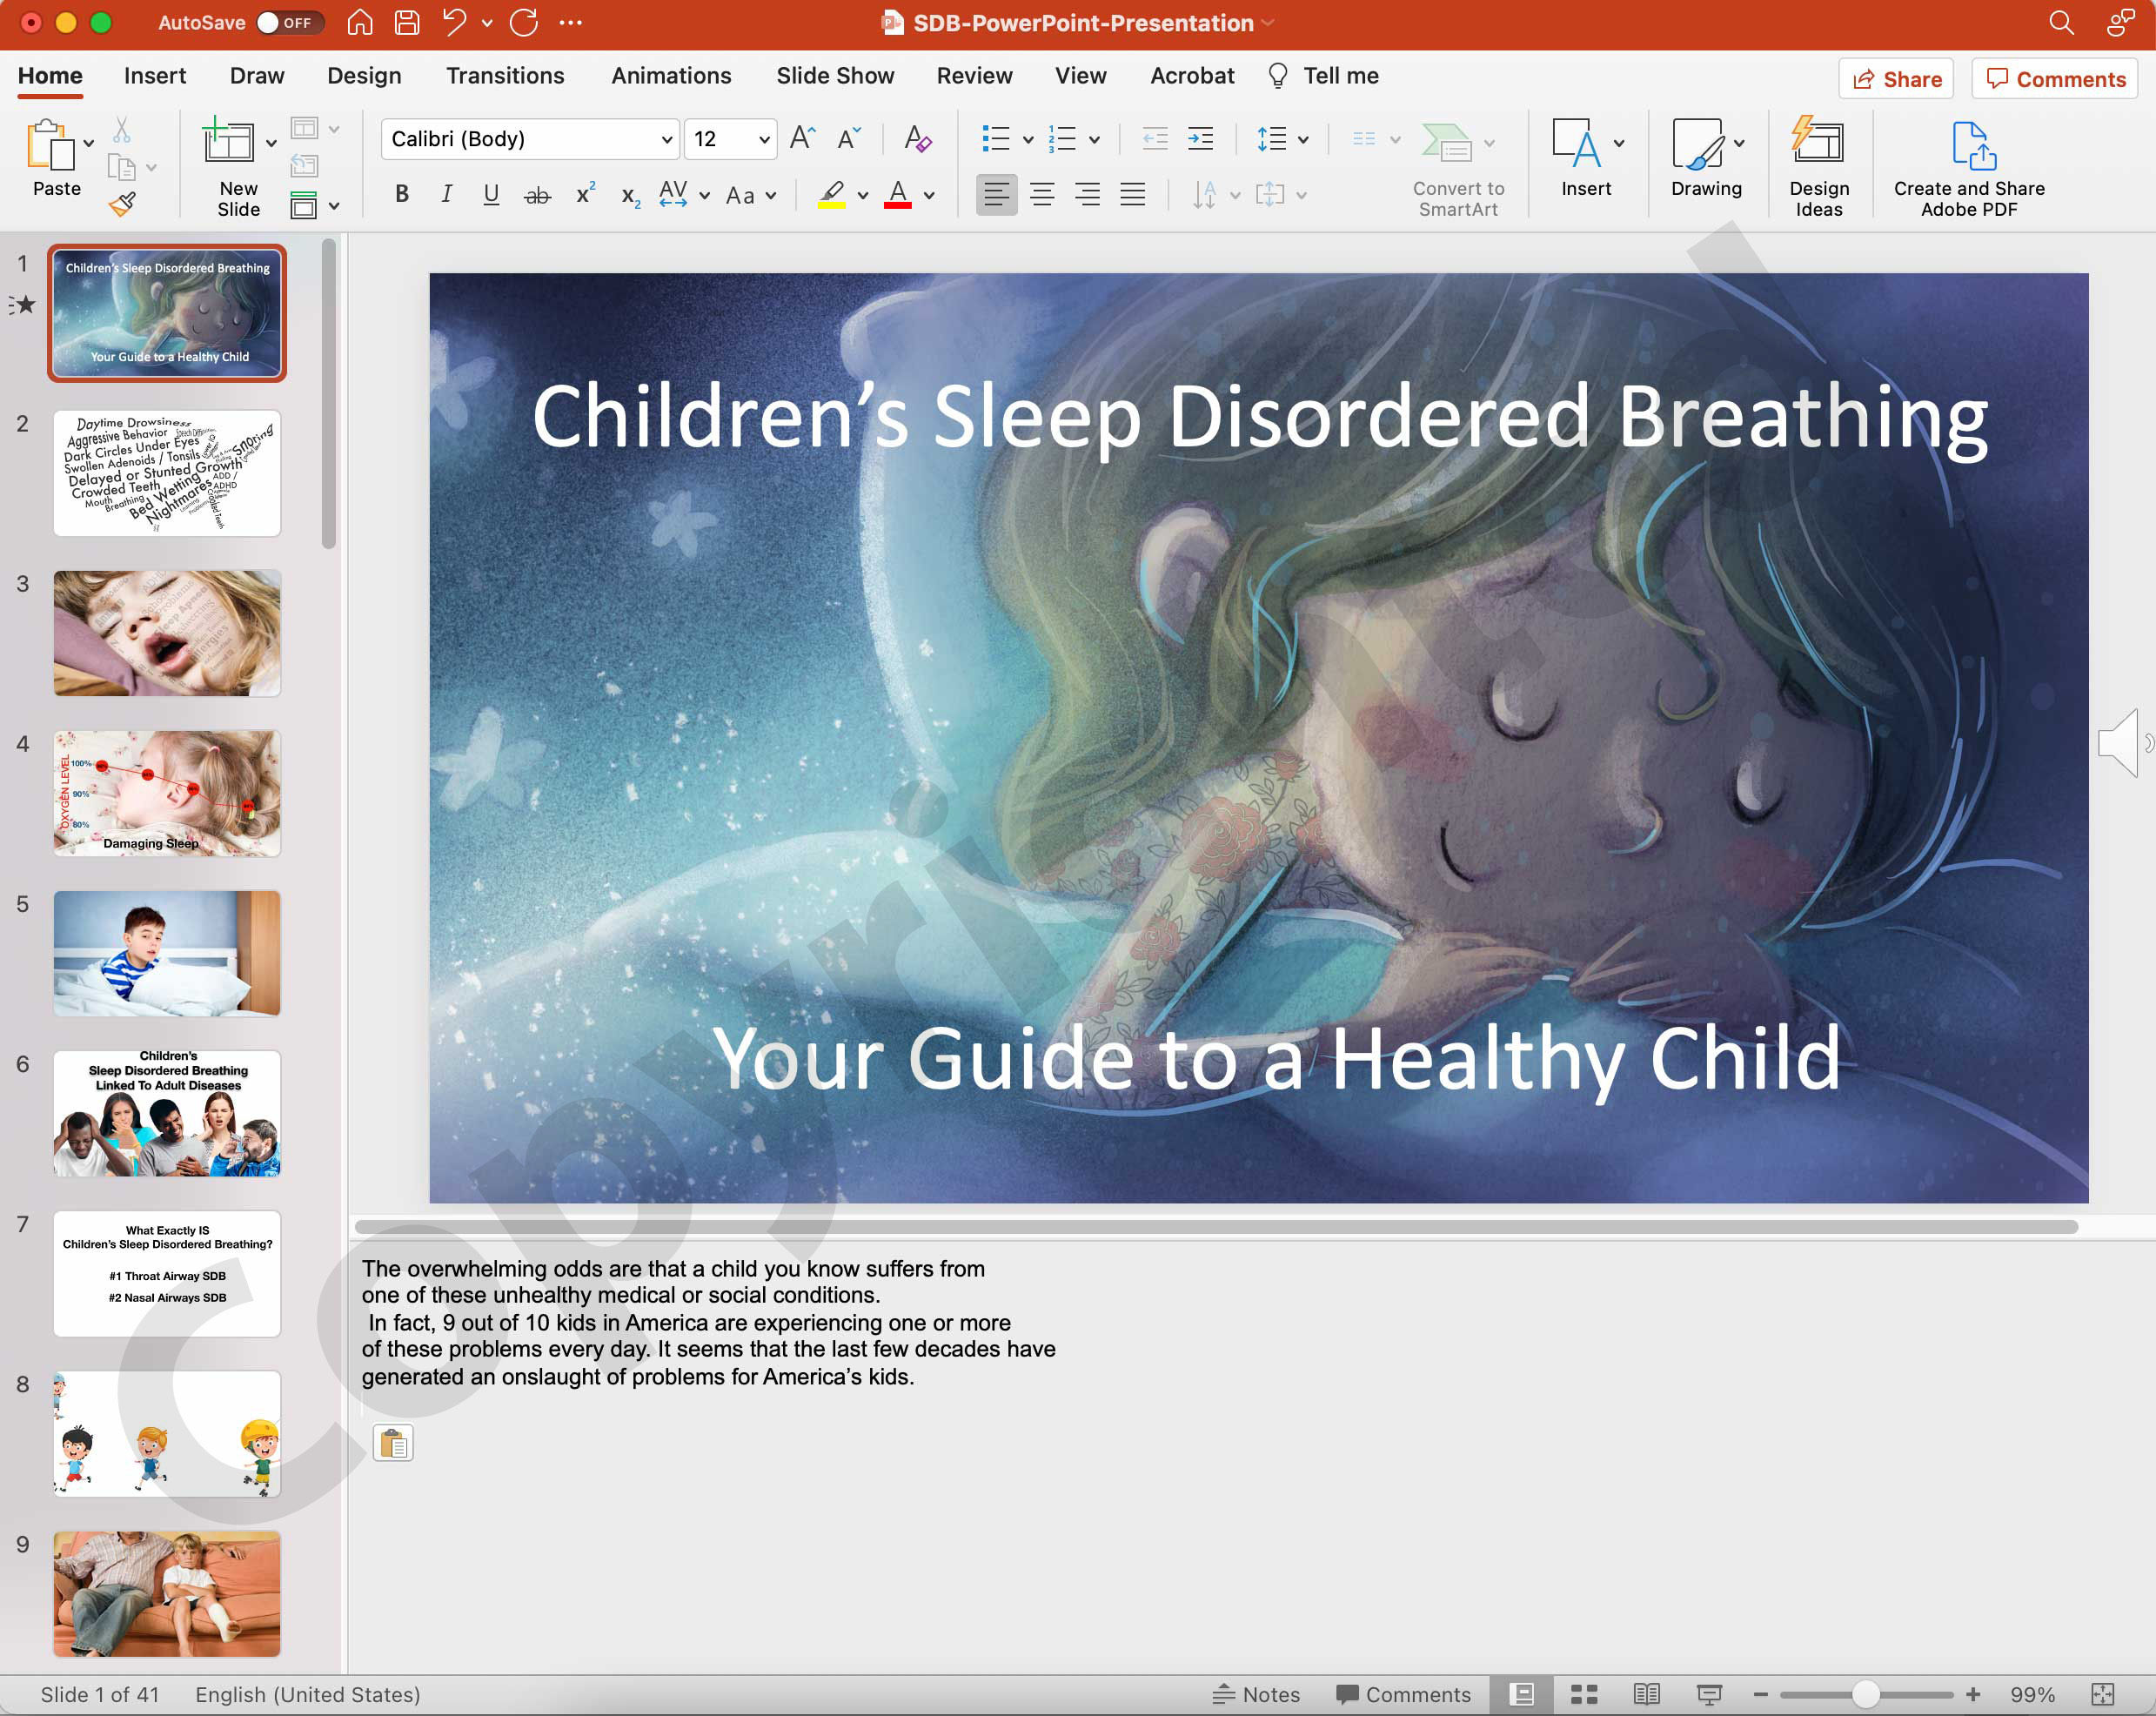
Task: Open the Design tab
Action: pos(364,76)
